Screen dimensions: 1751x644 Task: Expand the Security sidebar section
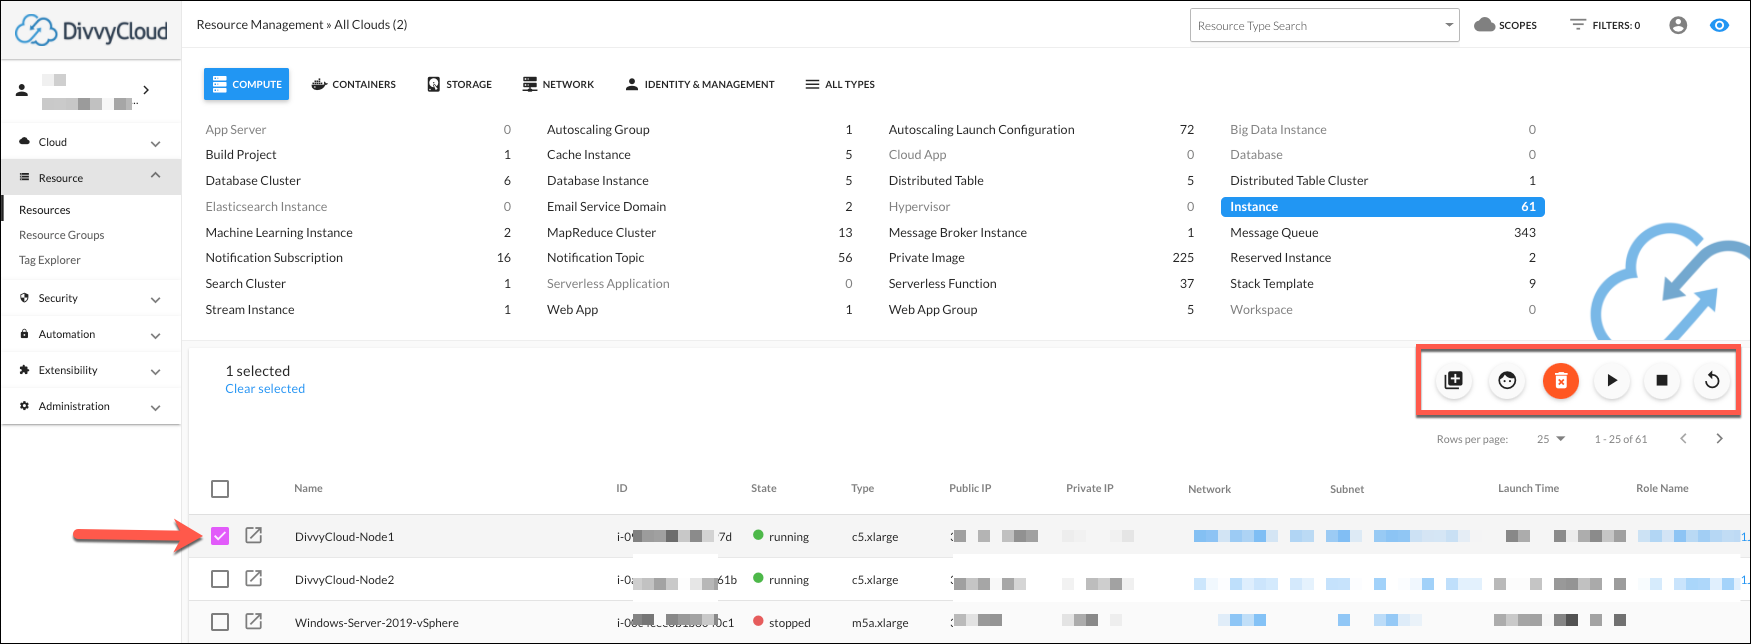tap(91, 298)
